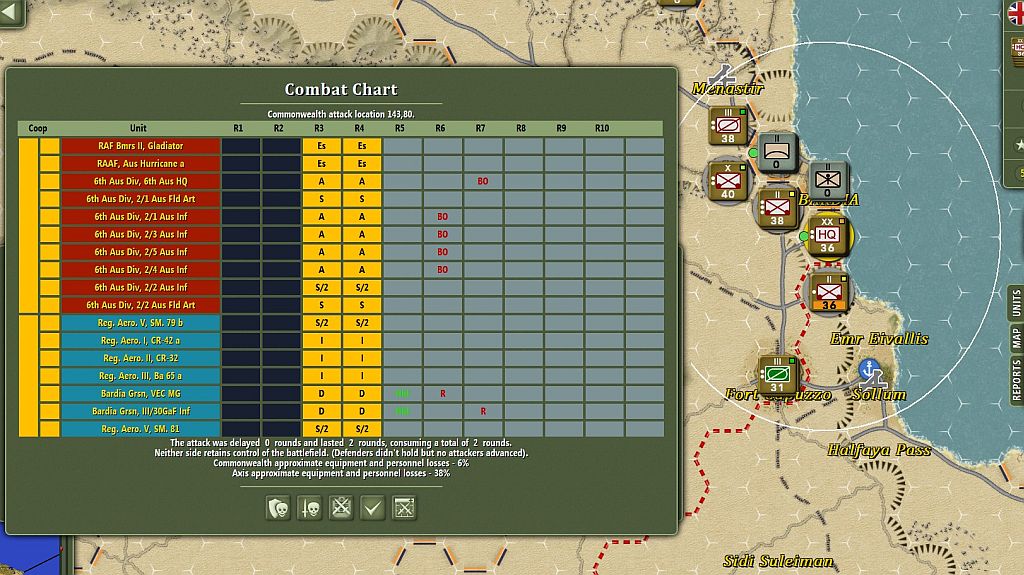Screen dimensions: 1024x575
Task: Open attacker losses with sword-and-skull icon
Action: coord(310,508)
